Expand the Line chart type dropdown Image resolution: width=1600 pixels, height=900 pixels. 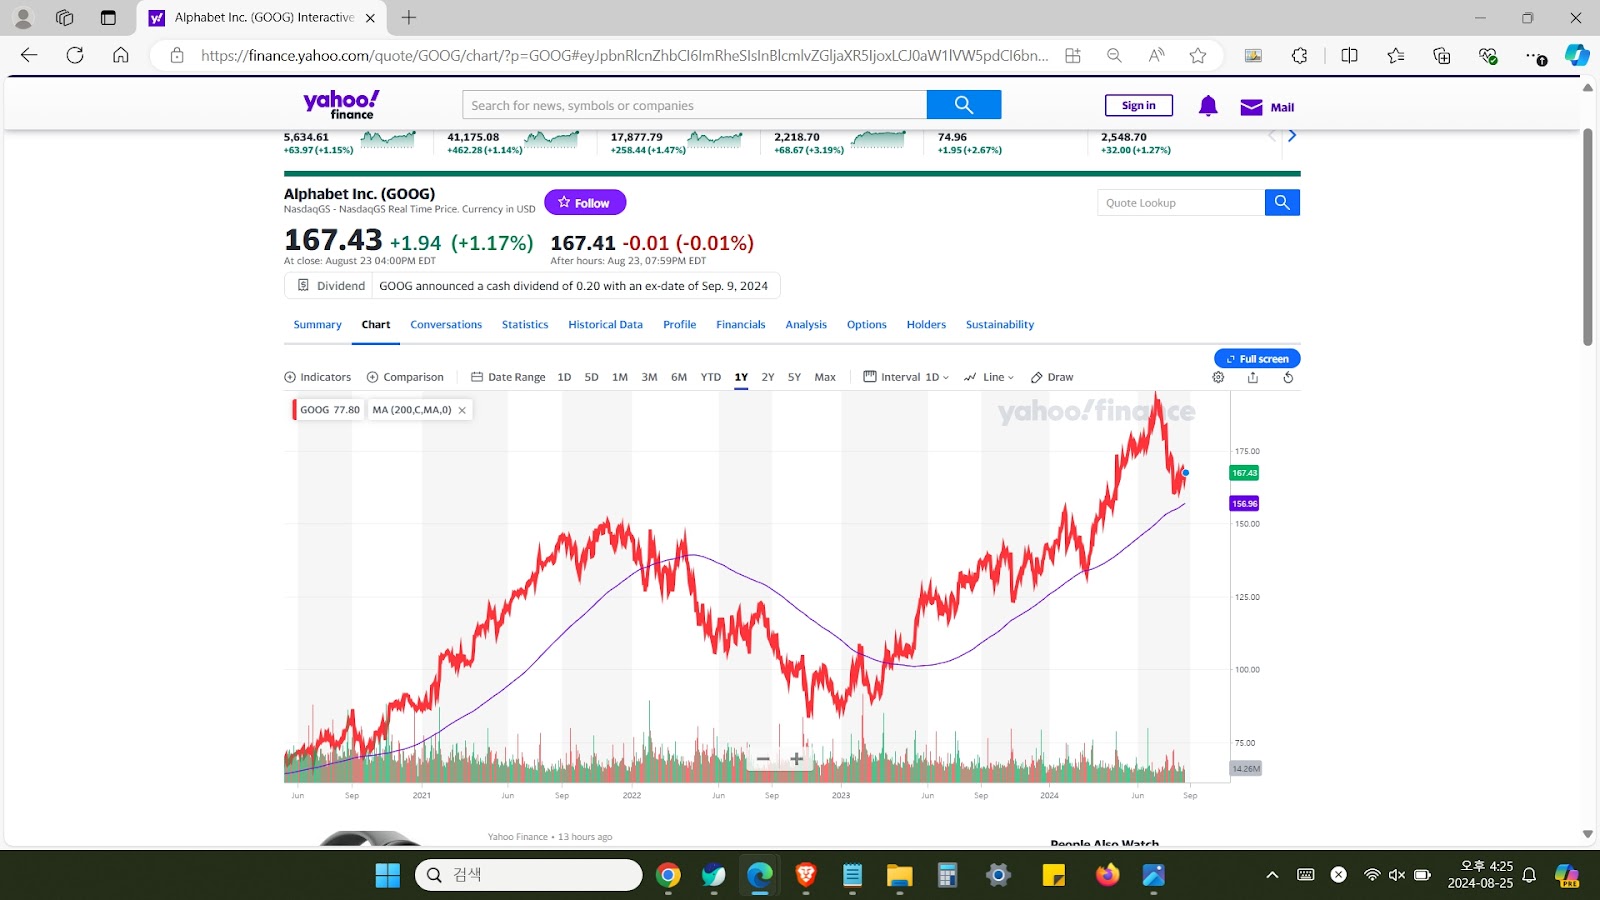pos(989,377)
